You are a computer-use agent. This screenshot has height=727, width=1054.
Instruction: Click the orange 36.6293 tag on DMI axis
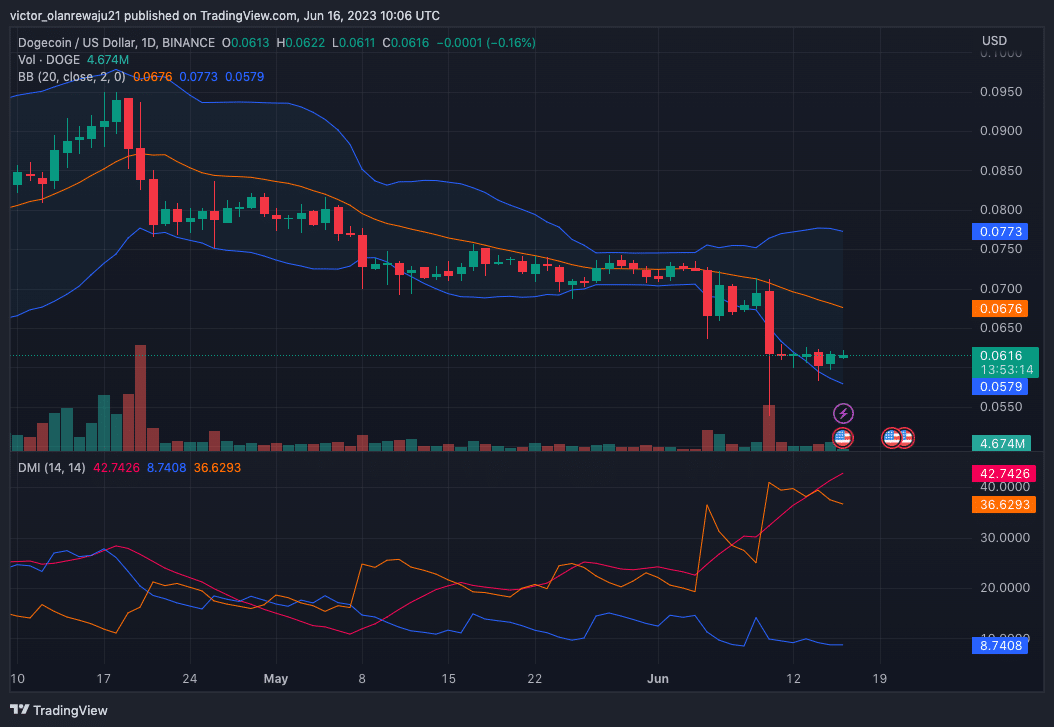pos(1004,505)
